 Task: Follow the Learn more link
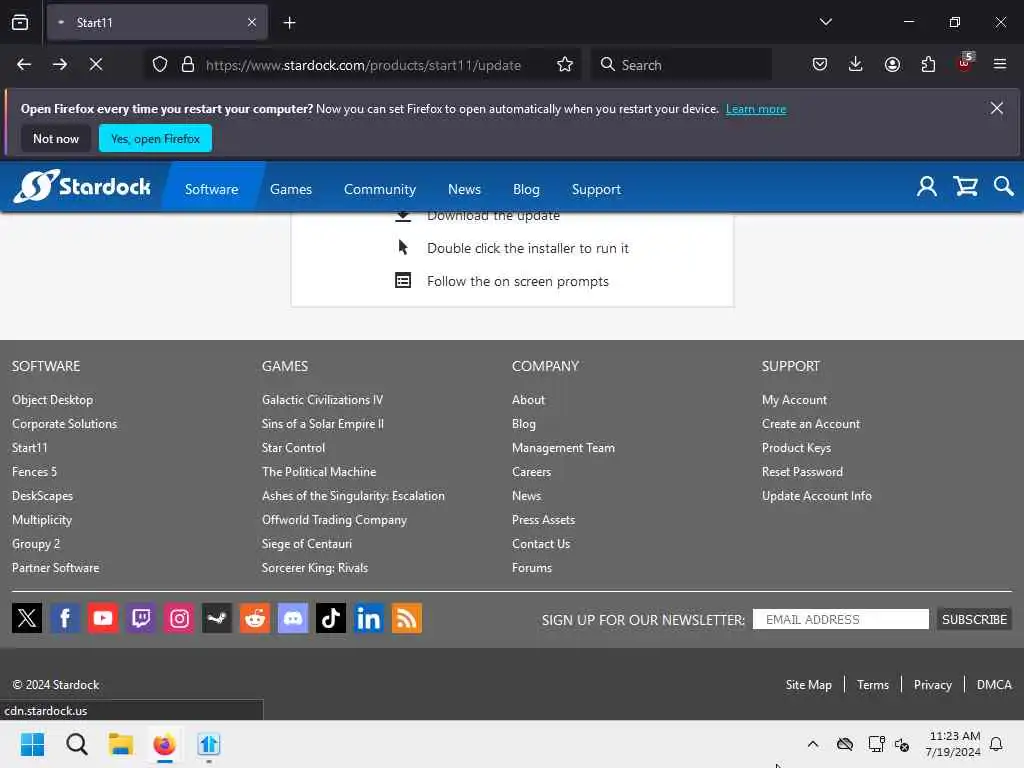(x=756, y=109)
